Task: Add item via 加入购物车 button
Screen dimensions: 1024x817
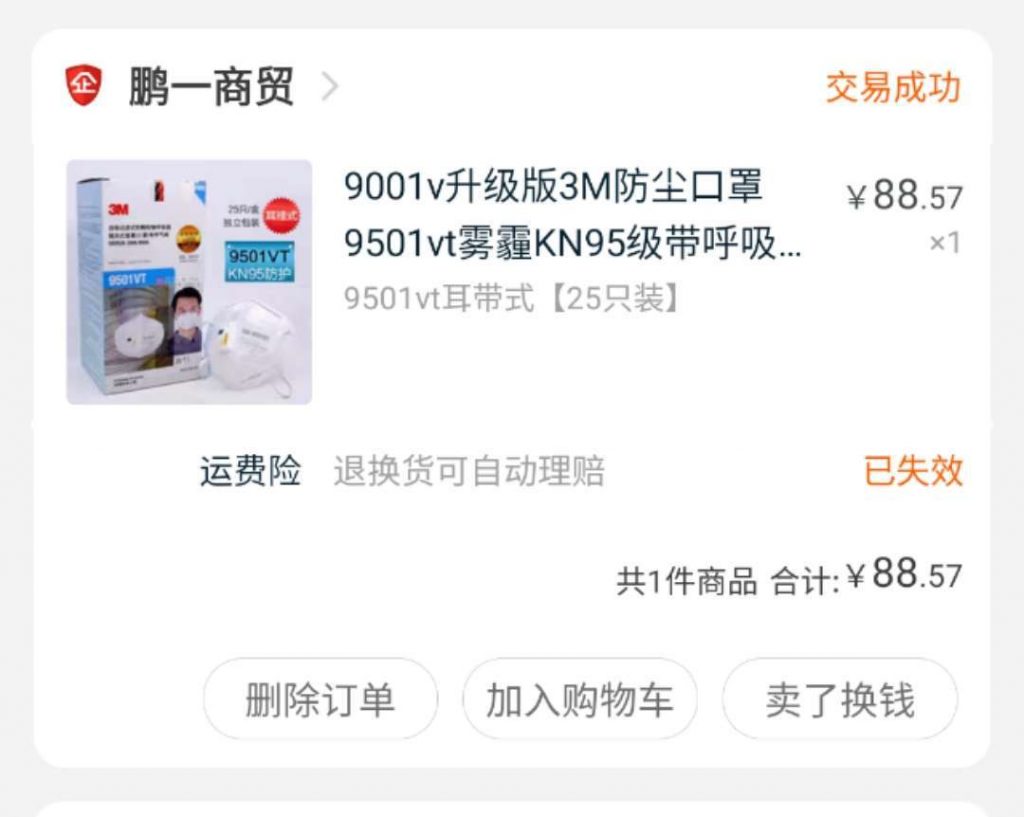Action: (x=579, y=699)
